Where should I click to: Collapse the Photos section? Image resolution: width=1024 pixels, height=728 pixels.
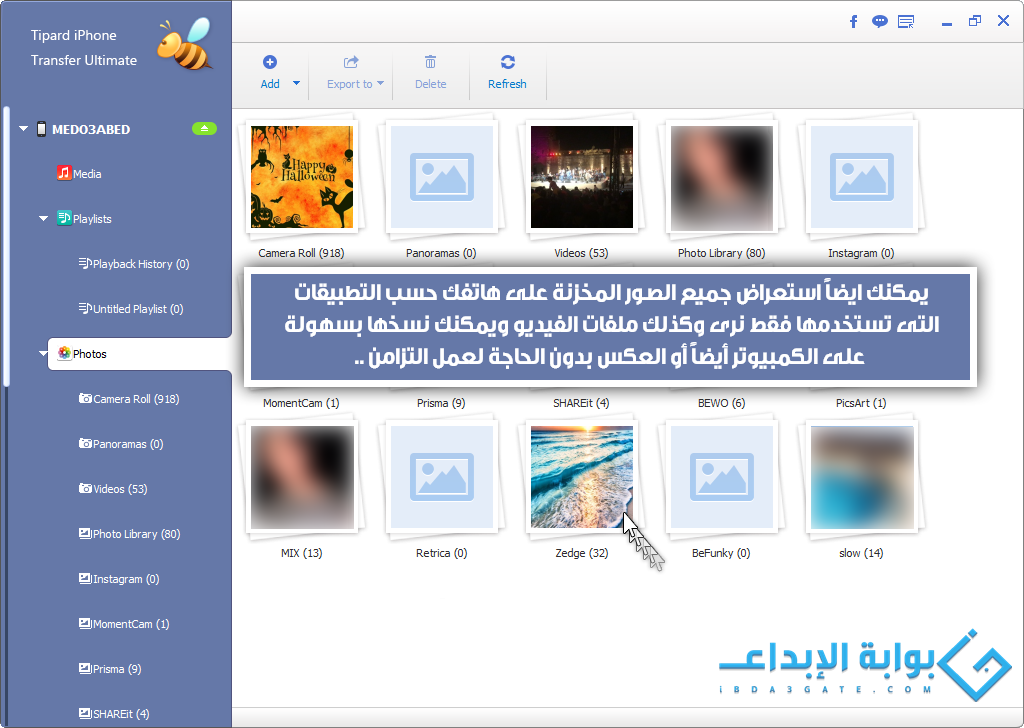pyautogui.click(x=43, y=354)
